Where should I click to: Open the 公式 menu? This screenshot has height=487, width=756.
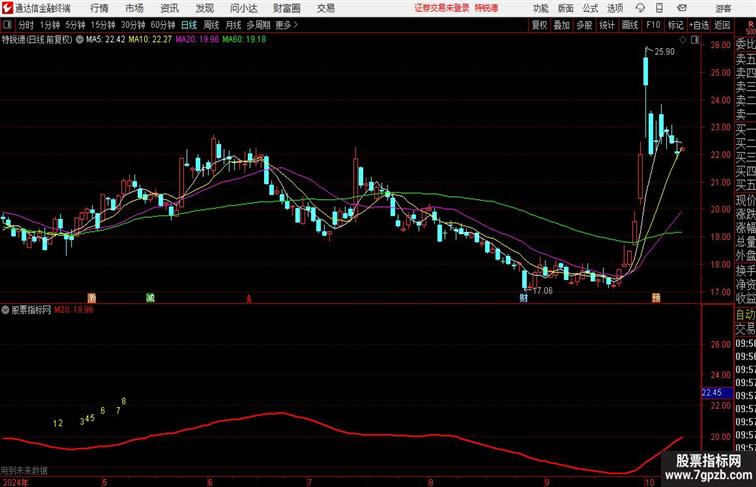coord(590,8)
